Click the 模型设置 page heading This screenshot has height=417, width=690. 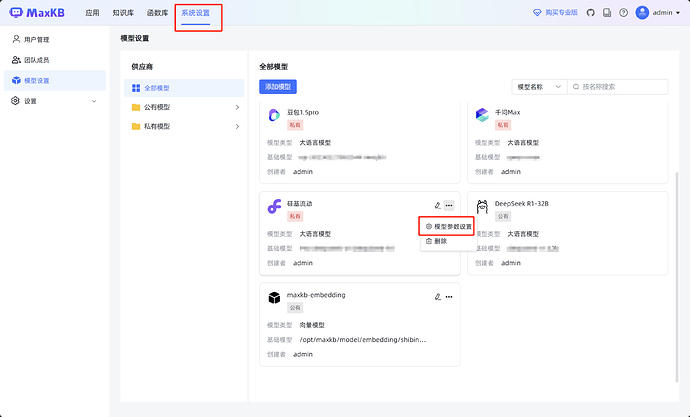(135, 39)
